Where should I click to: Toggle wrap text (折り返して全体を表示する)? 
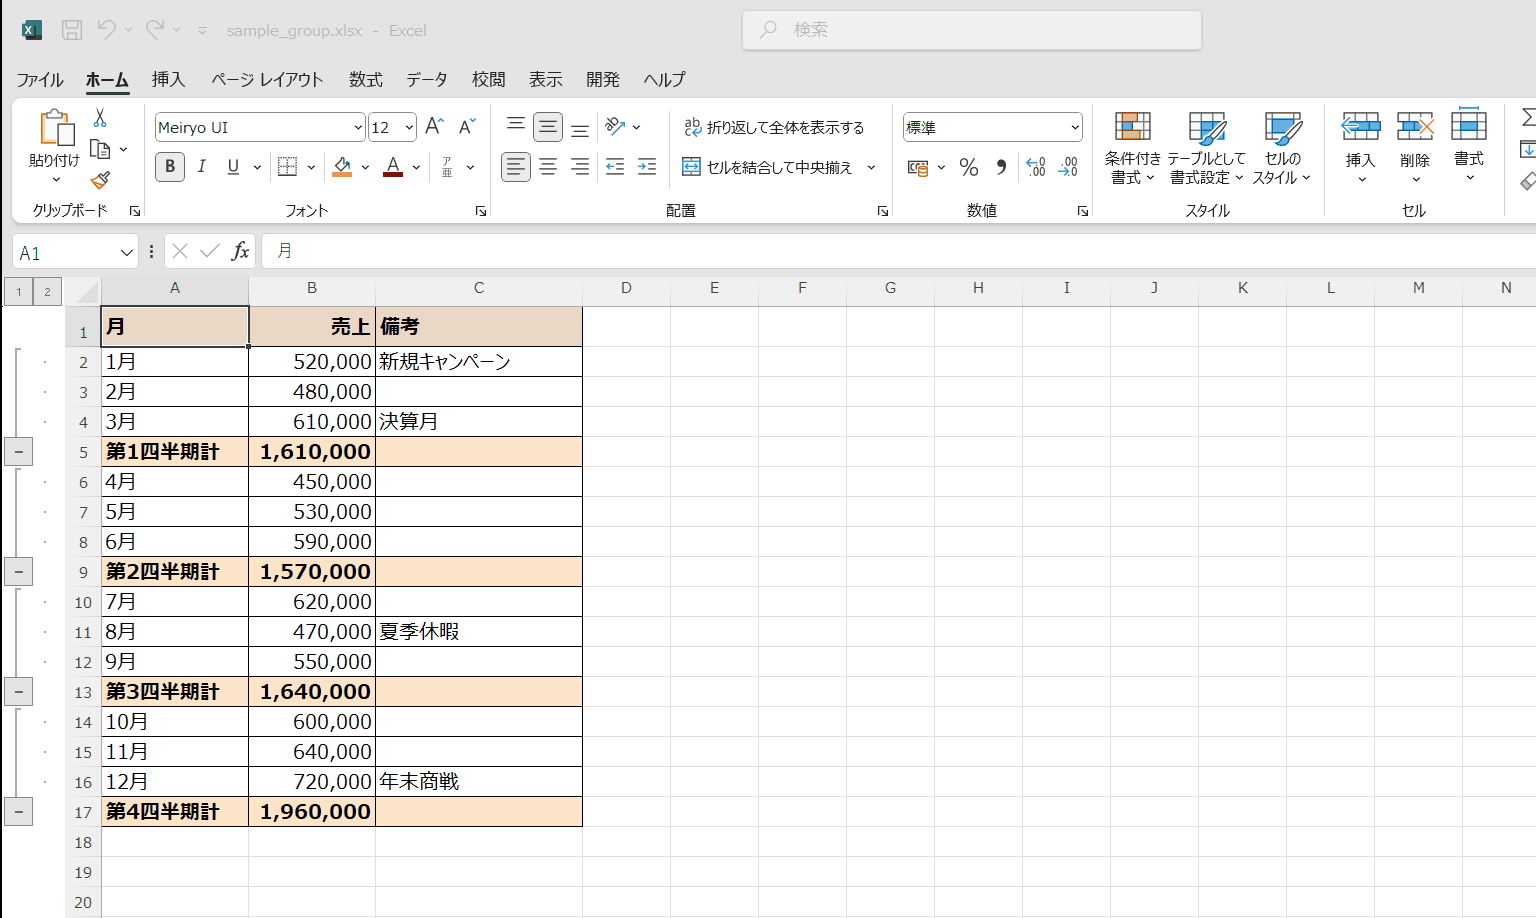(x=774, y=127)
